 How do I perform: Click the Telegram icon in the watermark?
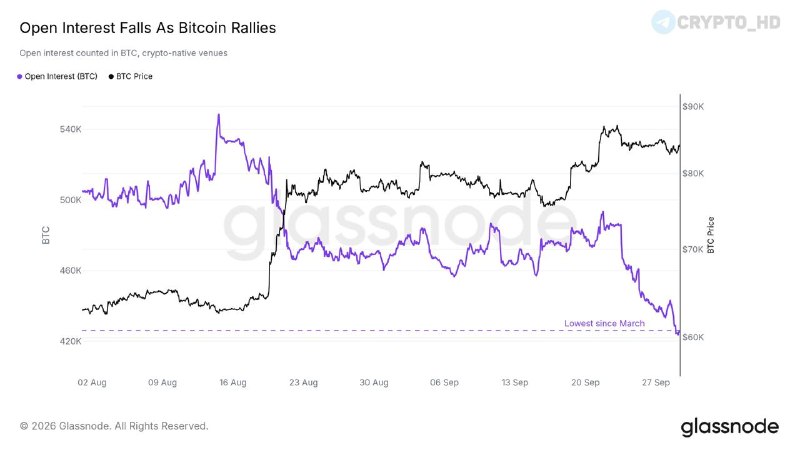663,22
